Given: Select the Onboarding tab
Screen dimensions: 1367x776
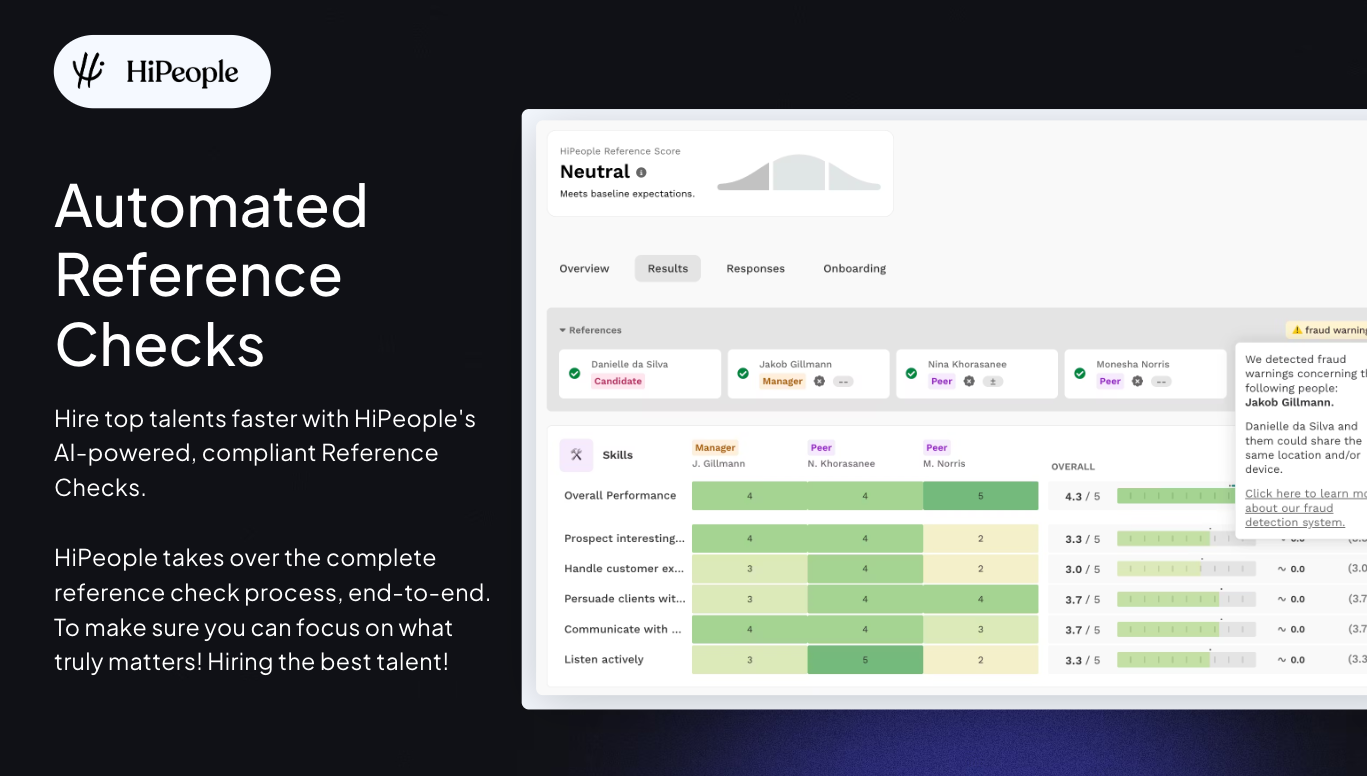Looking at the screenshot, I should tap(854, 268).
